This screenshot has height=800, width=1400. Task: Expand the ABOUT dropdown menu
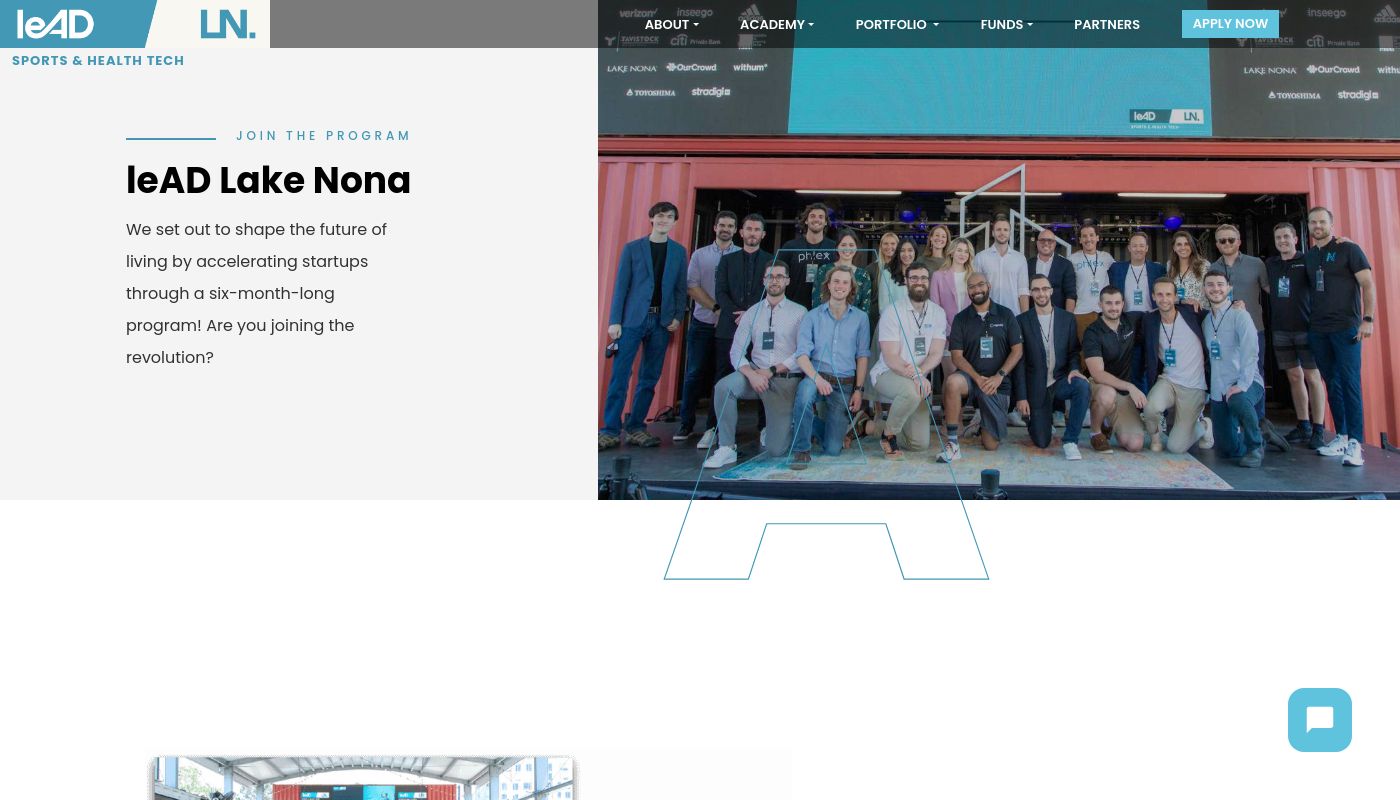tap(672, 25)
